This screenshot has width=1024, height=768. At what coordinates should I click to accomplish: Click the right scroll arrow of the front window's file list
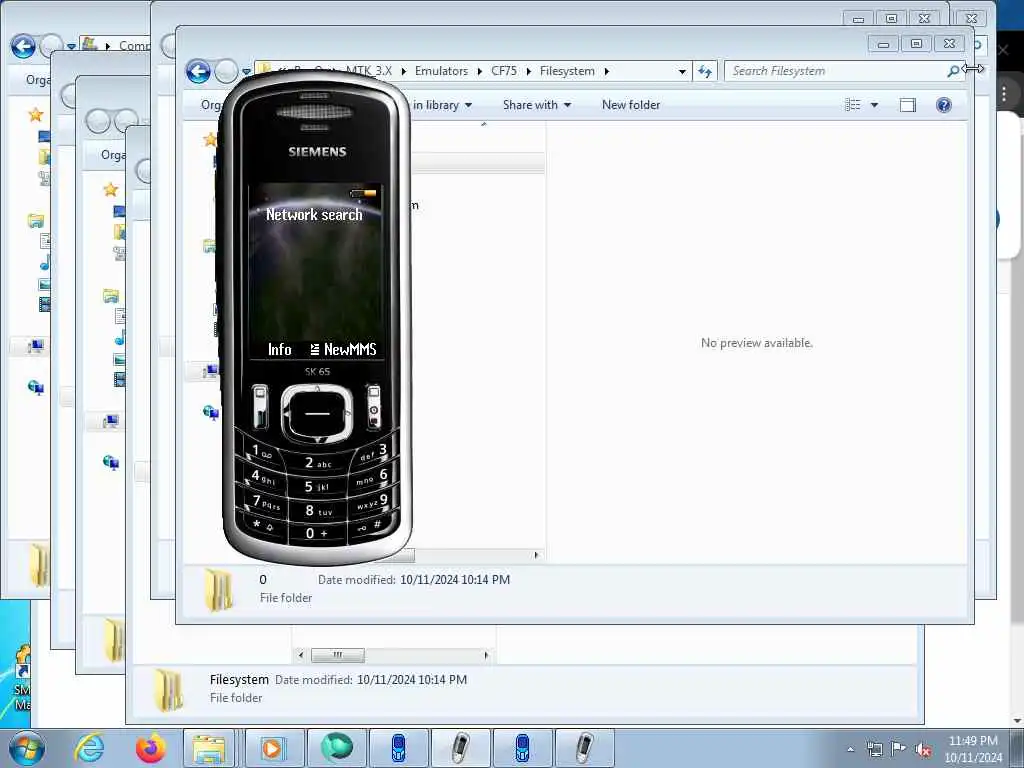tap(536, 555)
